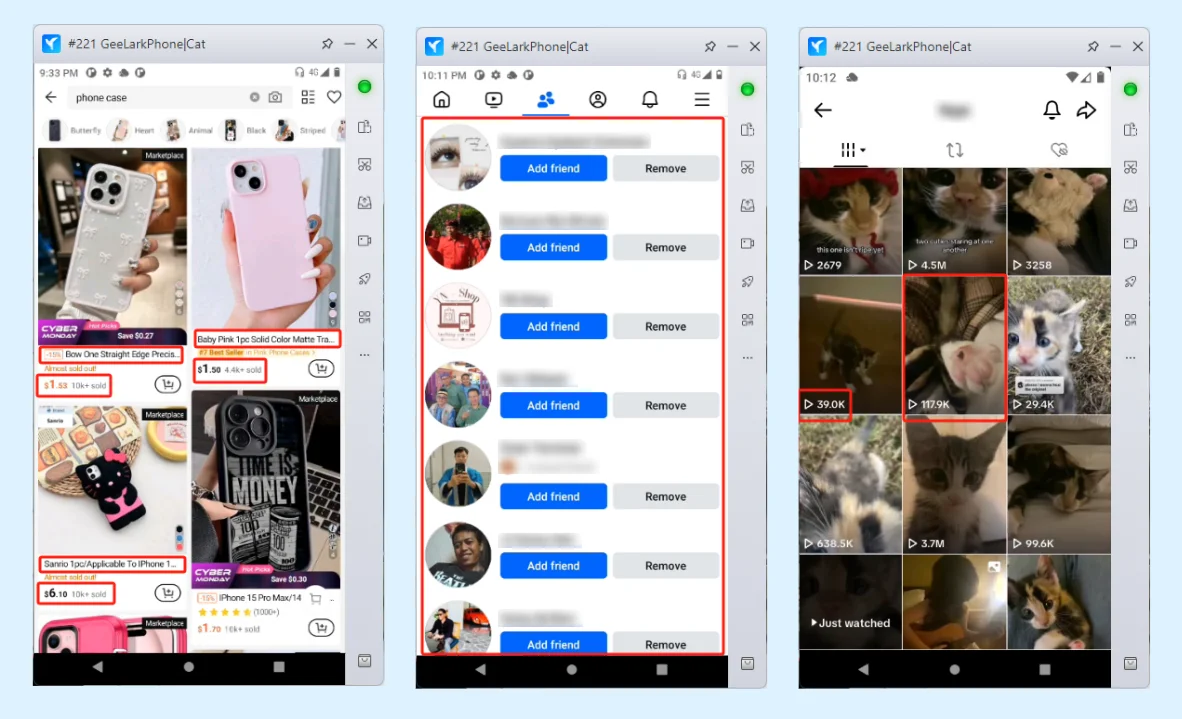Play the kitten video with 29.4K views

(1059, 345)
